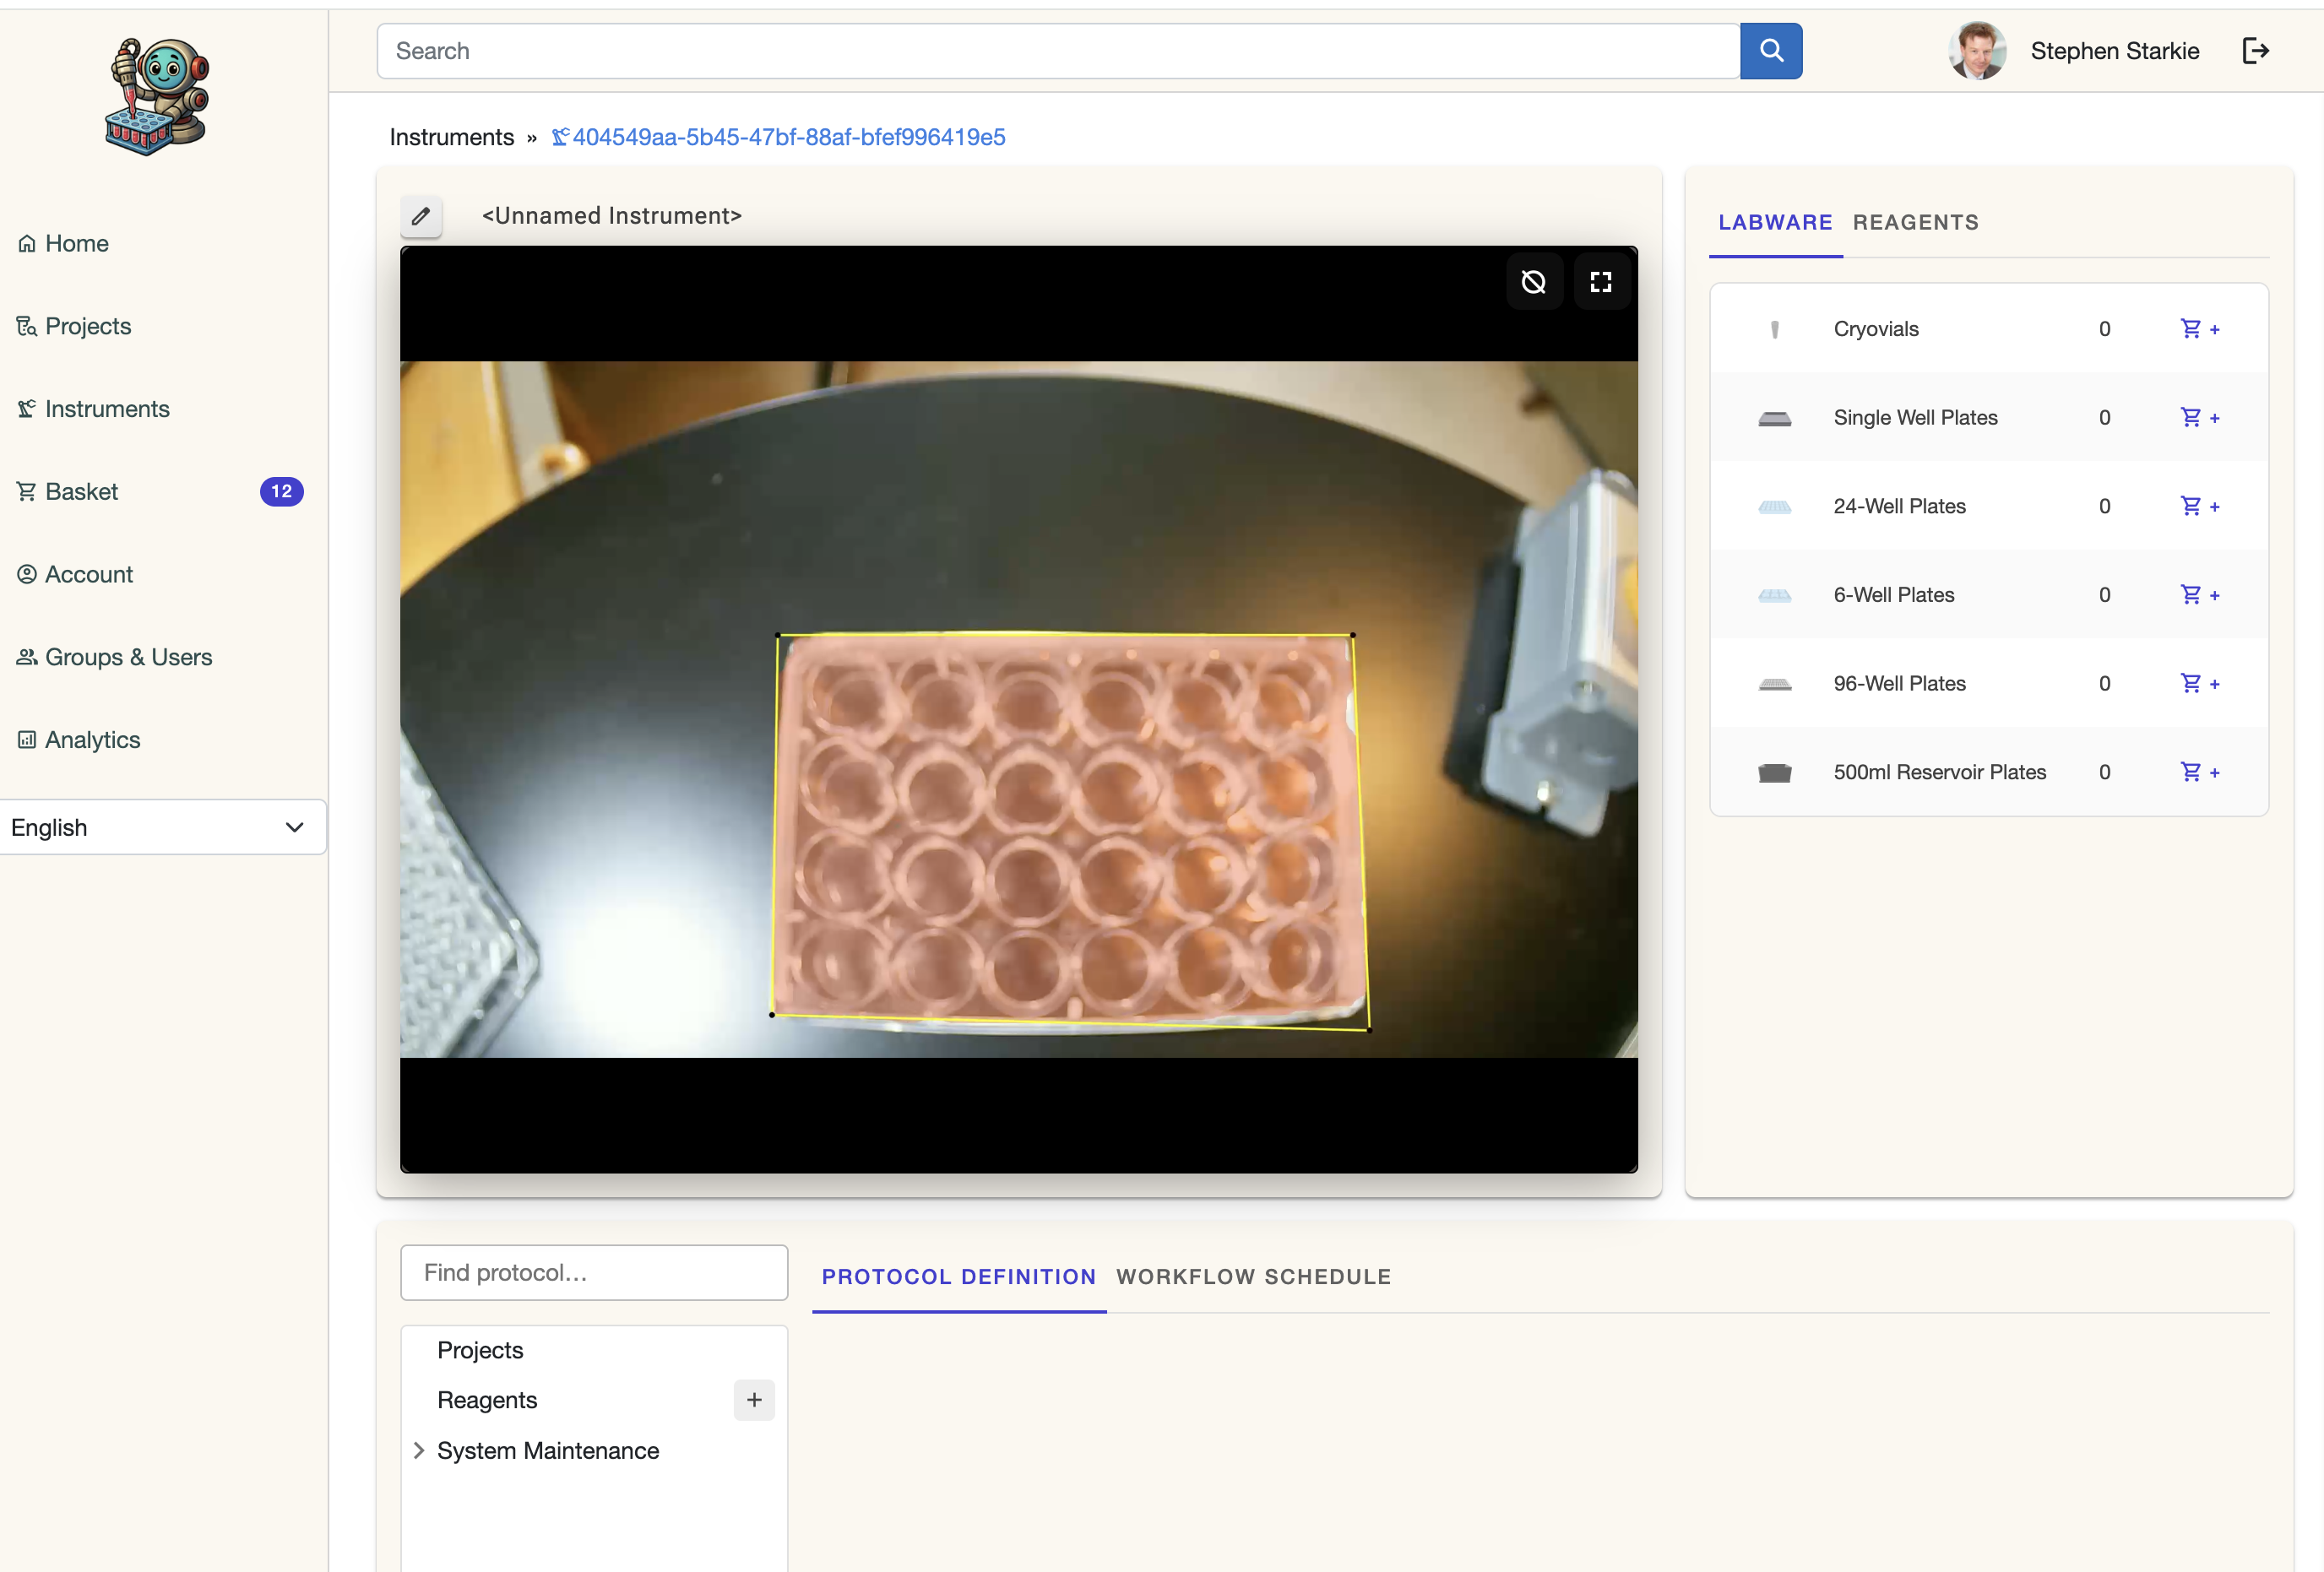Open Basket in the sidebar
The image size is (2324, 1572).
pos(82,491)
